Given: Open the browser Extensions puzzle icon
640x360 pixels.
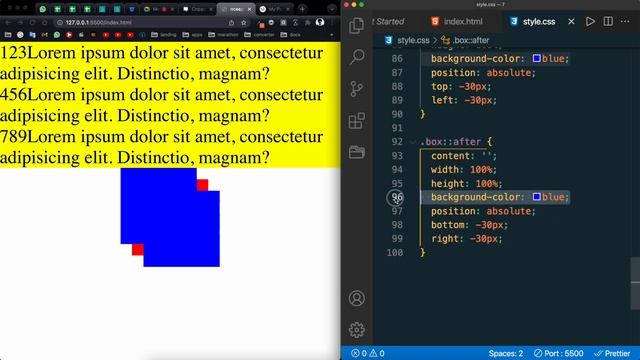Looking at the screenshot, I should pos(308,22).
